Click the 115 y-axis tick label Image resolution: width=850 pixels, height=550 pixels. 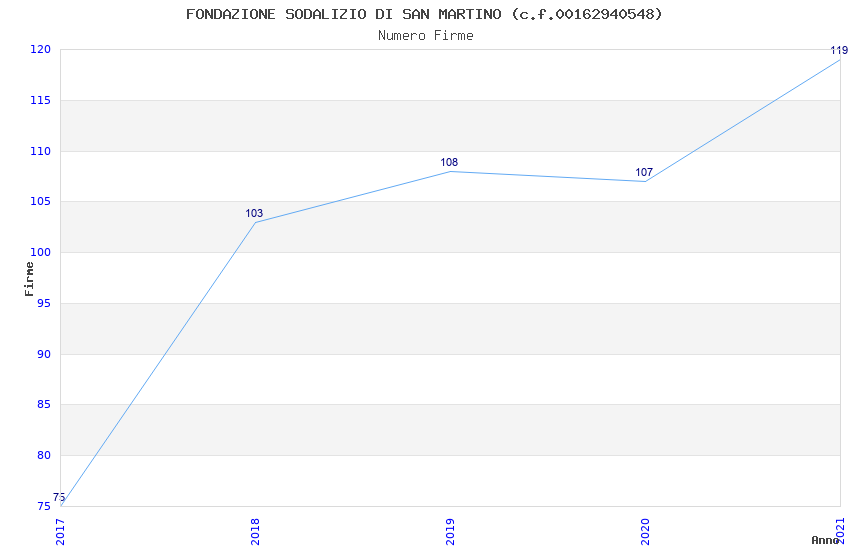pos(40,101)
